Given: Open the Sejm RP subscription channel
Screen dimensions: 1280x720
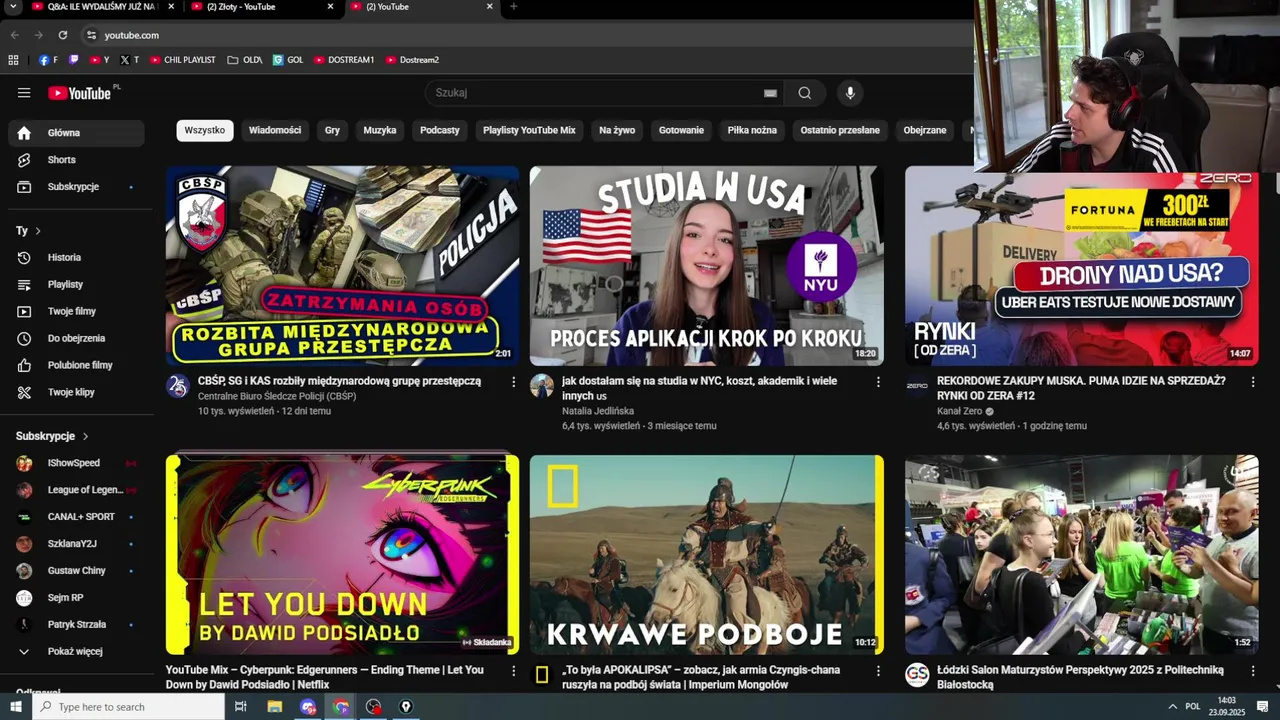Looking at the screenshot, I should [x=77, y=597].
